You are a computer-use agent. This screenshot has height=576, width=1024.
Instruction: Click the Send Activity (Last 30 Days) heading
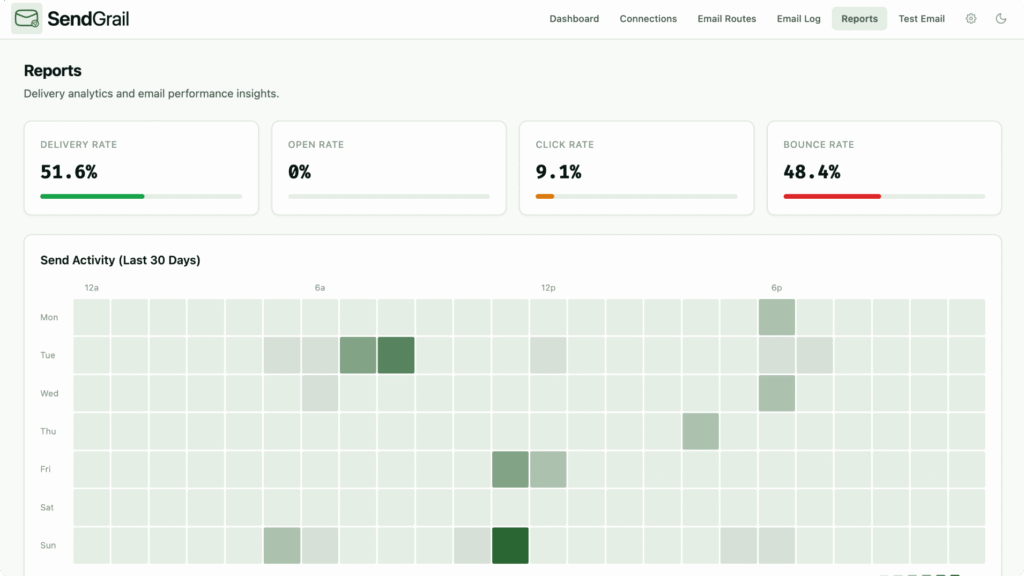120,260
